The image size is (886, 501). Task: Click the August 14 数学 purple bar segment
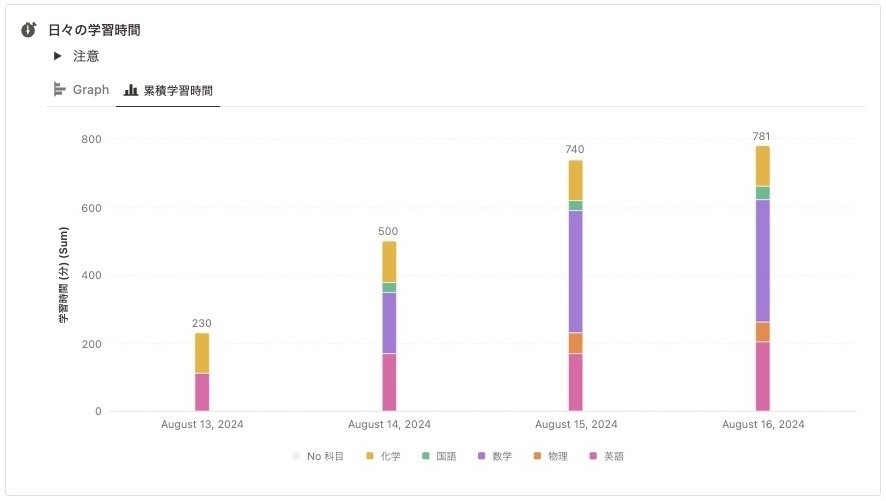click(389, 322)
